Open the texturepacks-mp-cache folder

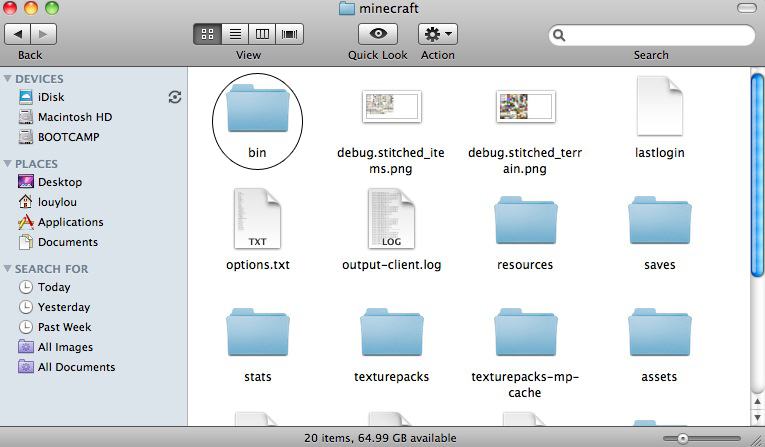point(525,332)
